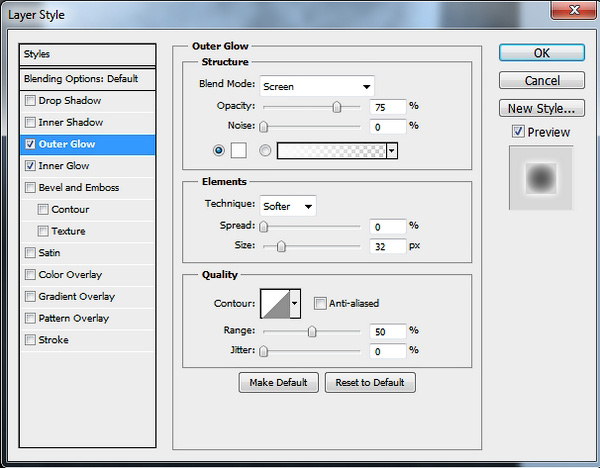Uncheck the Outer Glow checkbox

[x=30, y=144]
